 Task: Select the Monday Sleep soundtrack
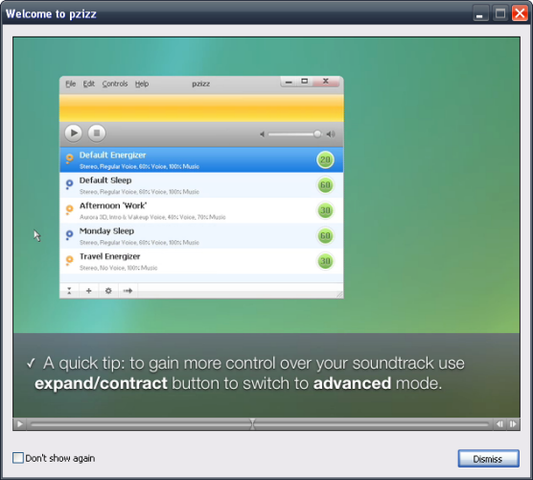pos(201,236)
